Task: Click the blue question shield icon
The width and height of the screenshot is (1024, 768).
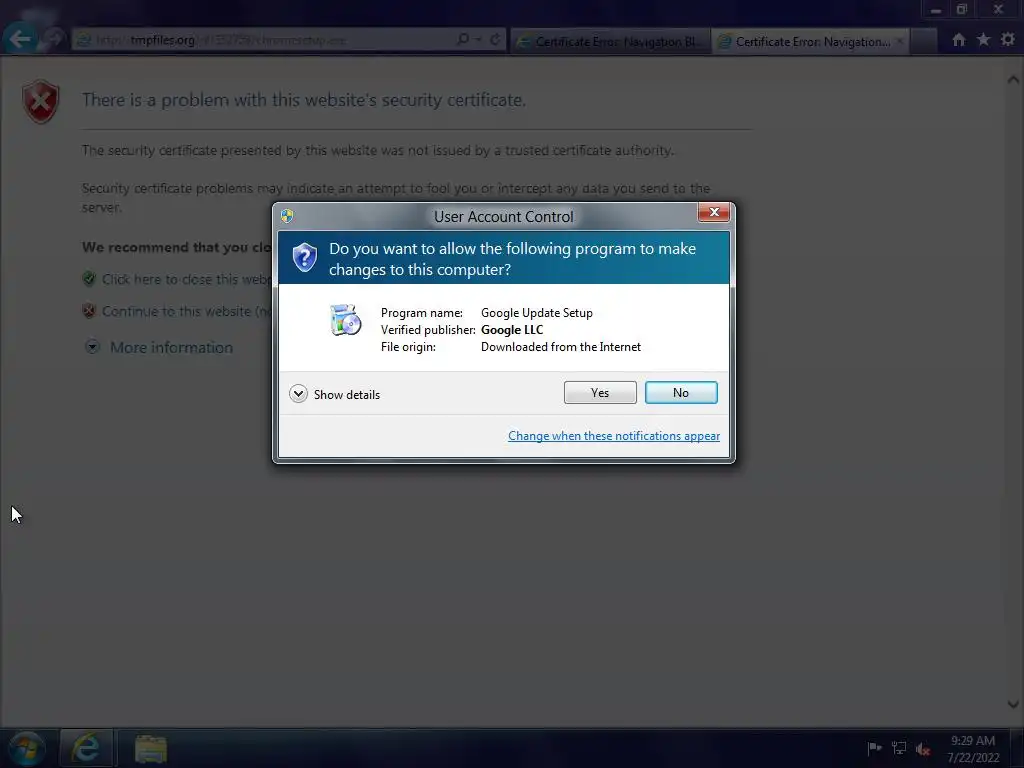Action: (x=304, y=257)
